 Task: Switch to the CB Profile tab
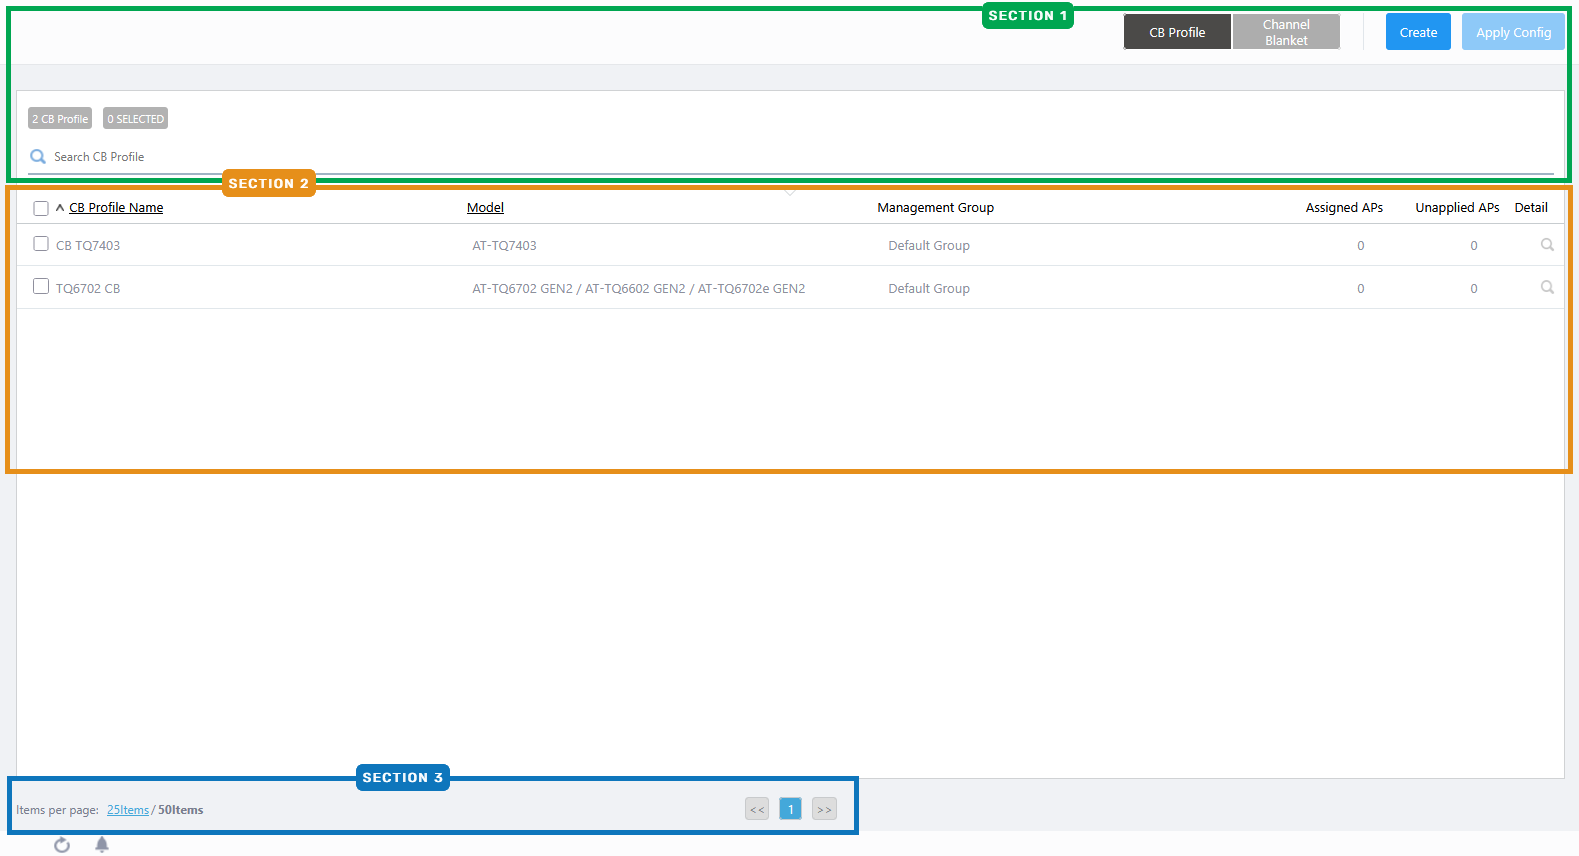(x=1177, y=32)
